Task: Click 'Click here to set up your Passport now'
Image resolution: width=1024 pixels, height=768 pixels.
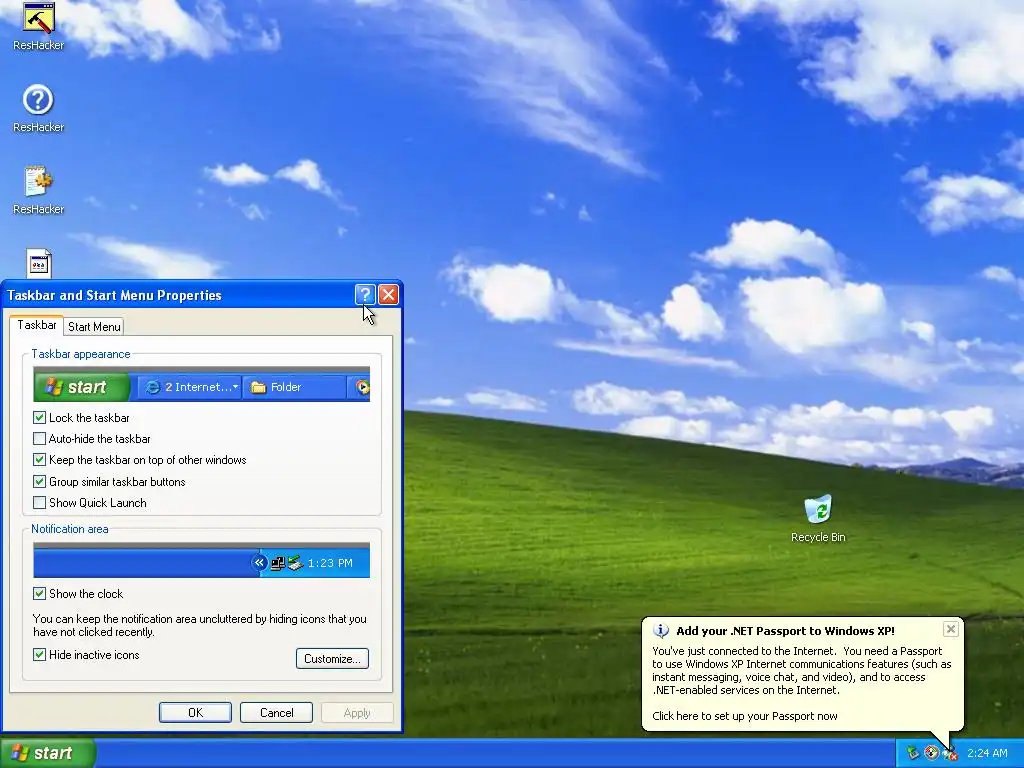Action: [x=744, y=716]
